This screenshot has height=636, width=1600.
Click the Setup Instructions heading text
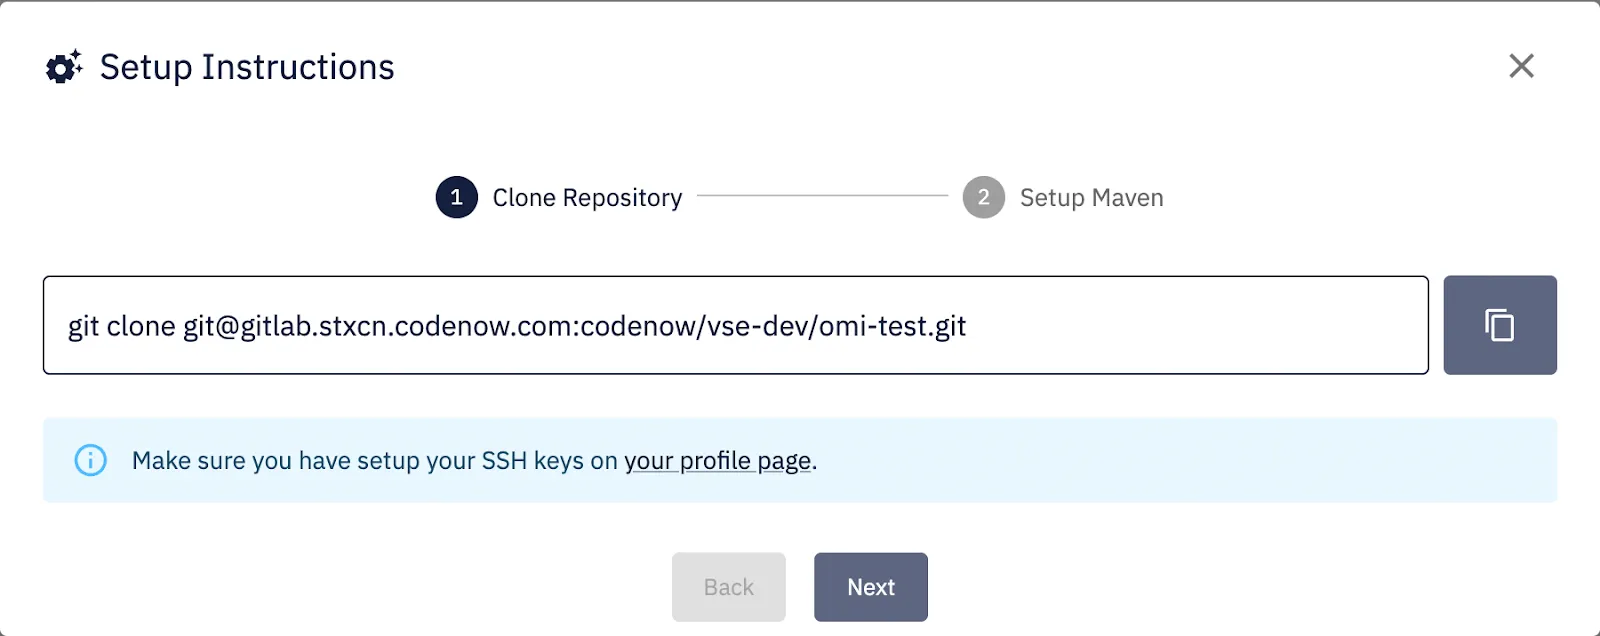click(x=247, y=67)
